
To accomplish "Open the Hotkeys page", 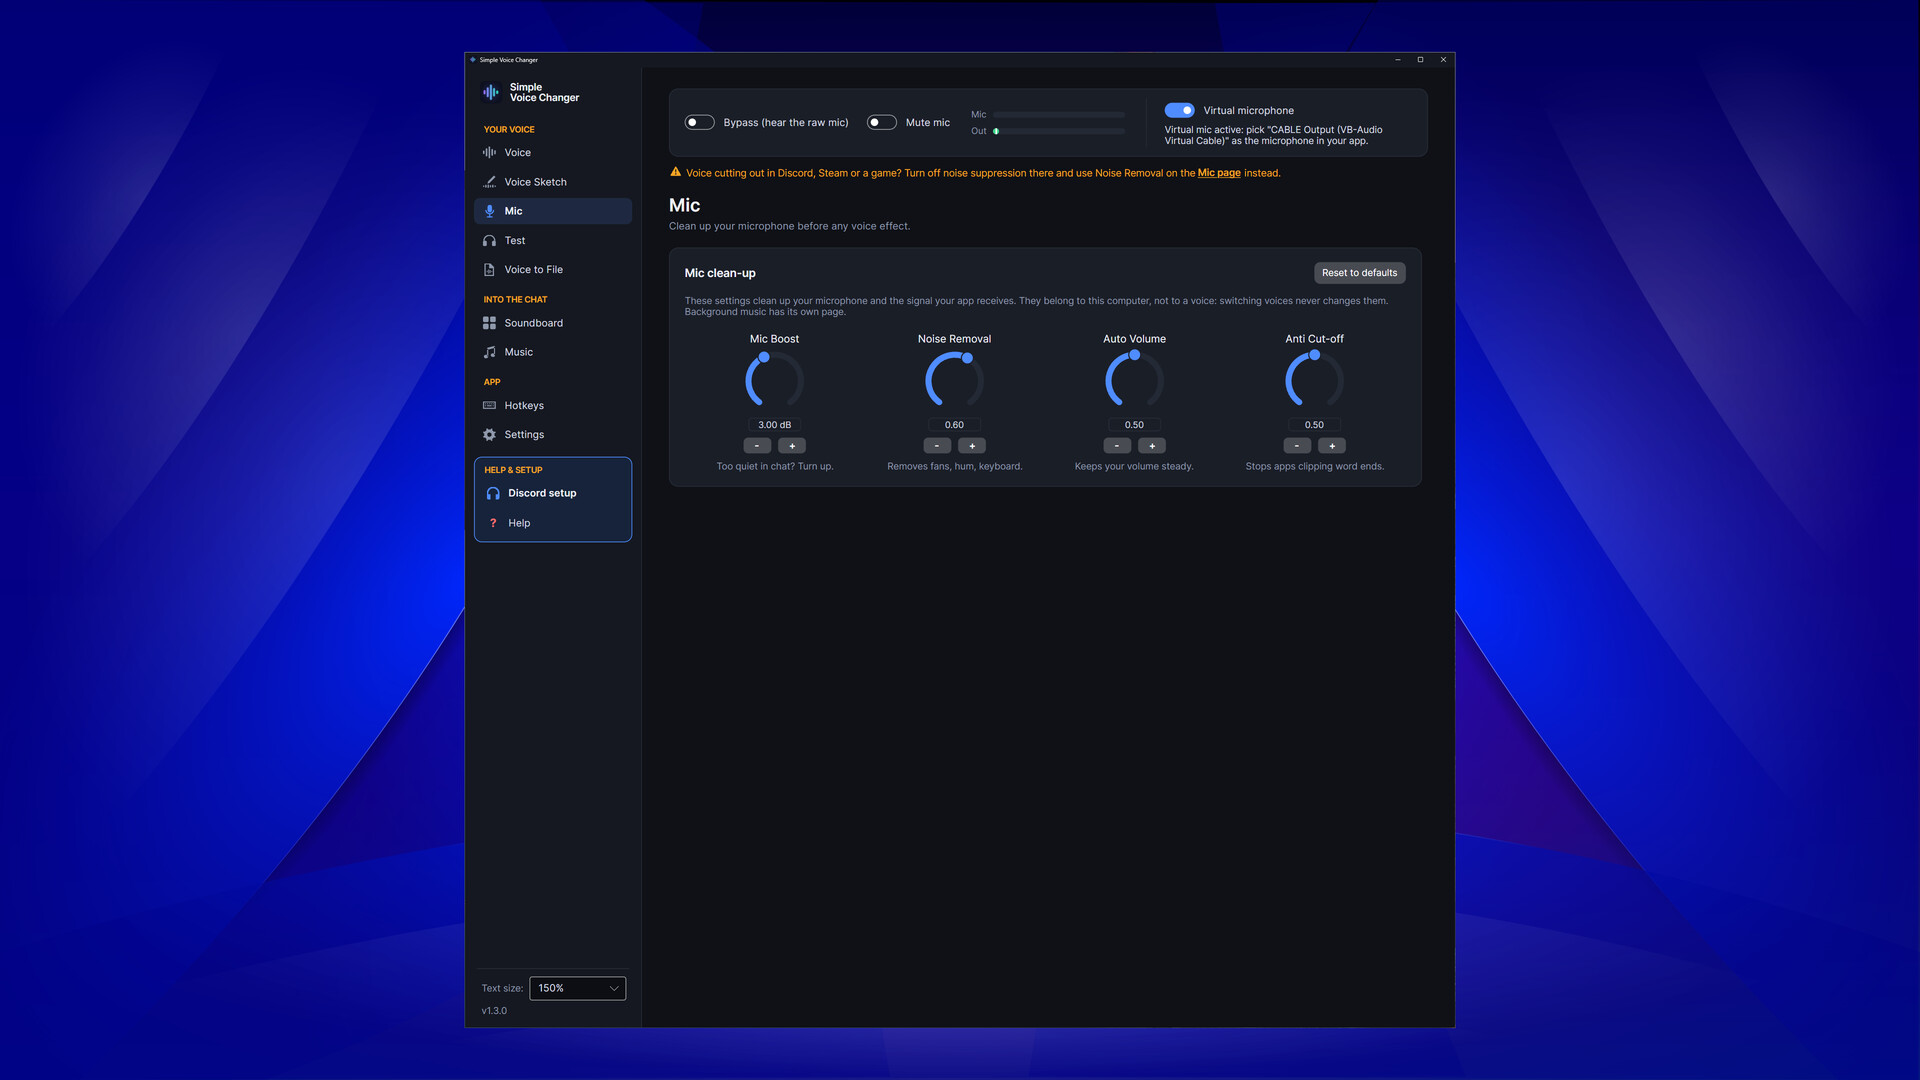I will tap(552, 406).
